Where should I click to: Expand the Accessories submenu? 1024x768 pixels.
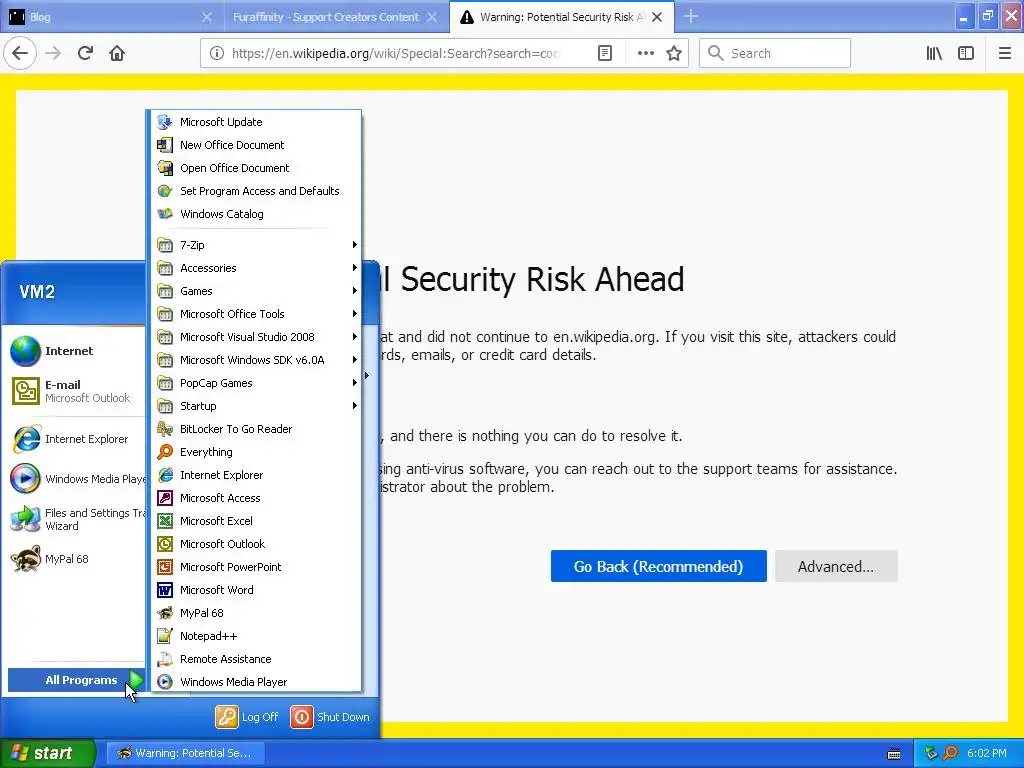pos(256,268)
